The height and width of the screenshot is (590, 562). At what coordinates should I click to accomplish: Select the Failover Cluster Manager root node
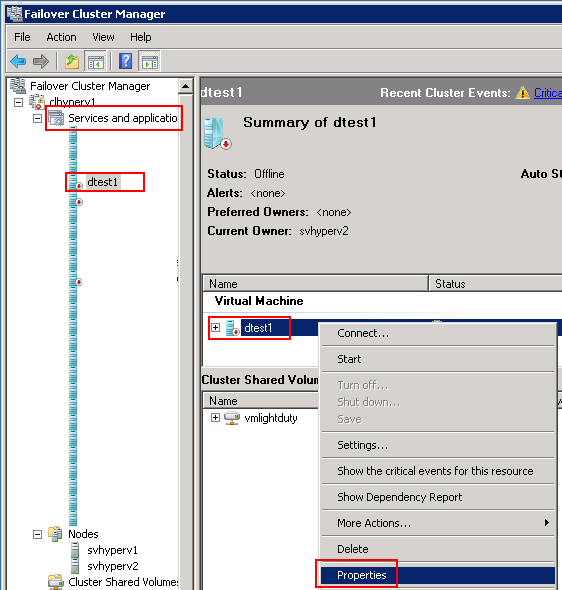click(x=90, y=86)
